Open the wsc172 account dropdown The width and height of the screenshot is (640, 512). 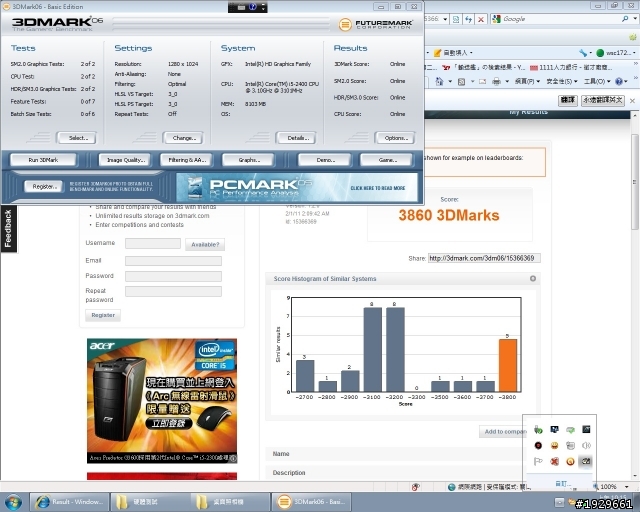[616, 53]
